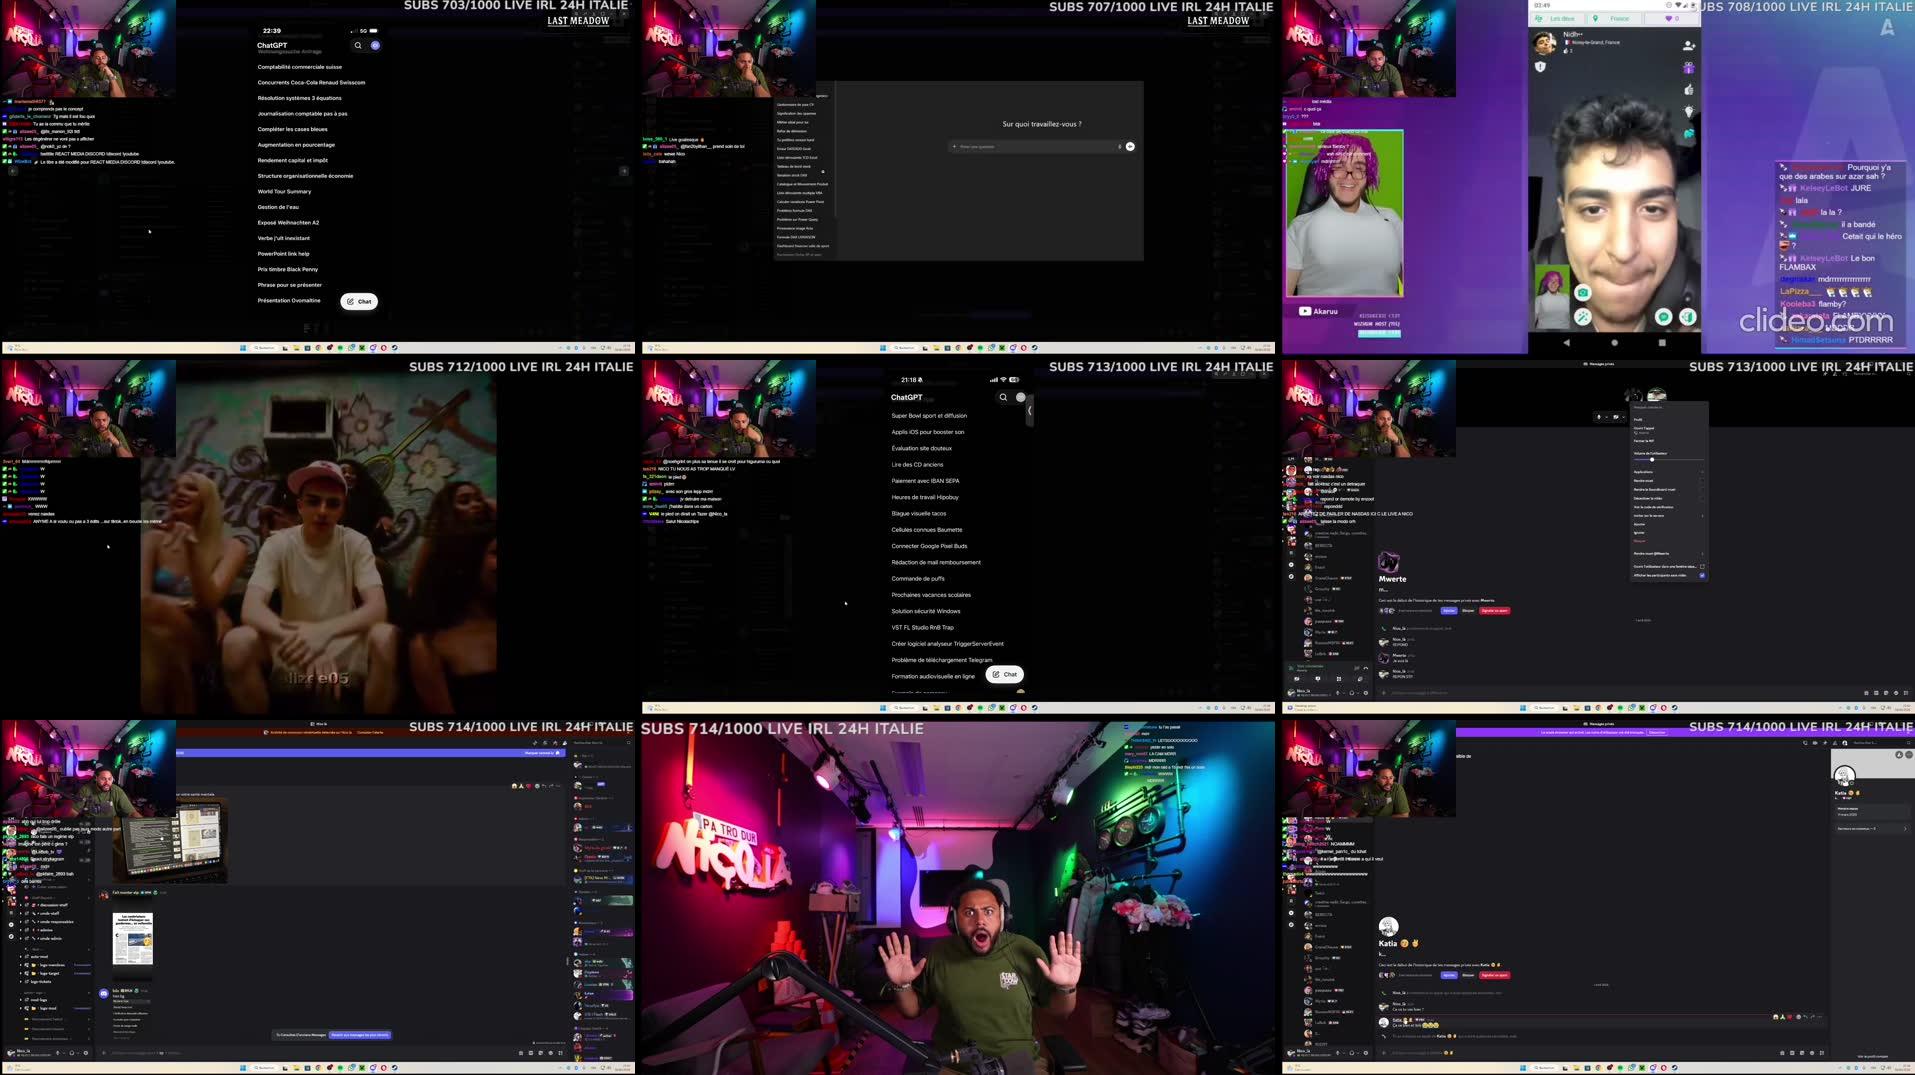Tap the flip camera icon in Snapchat call
This screenshot has width=1915, height=1075.
[x=1583, y=293]
